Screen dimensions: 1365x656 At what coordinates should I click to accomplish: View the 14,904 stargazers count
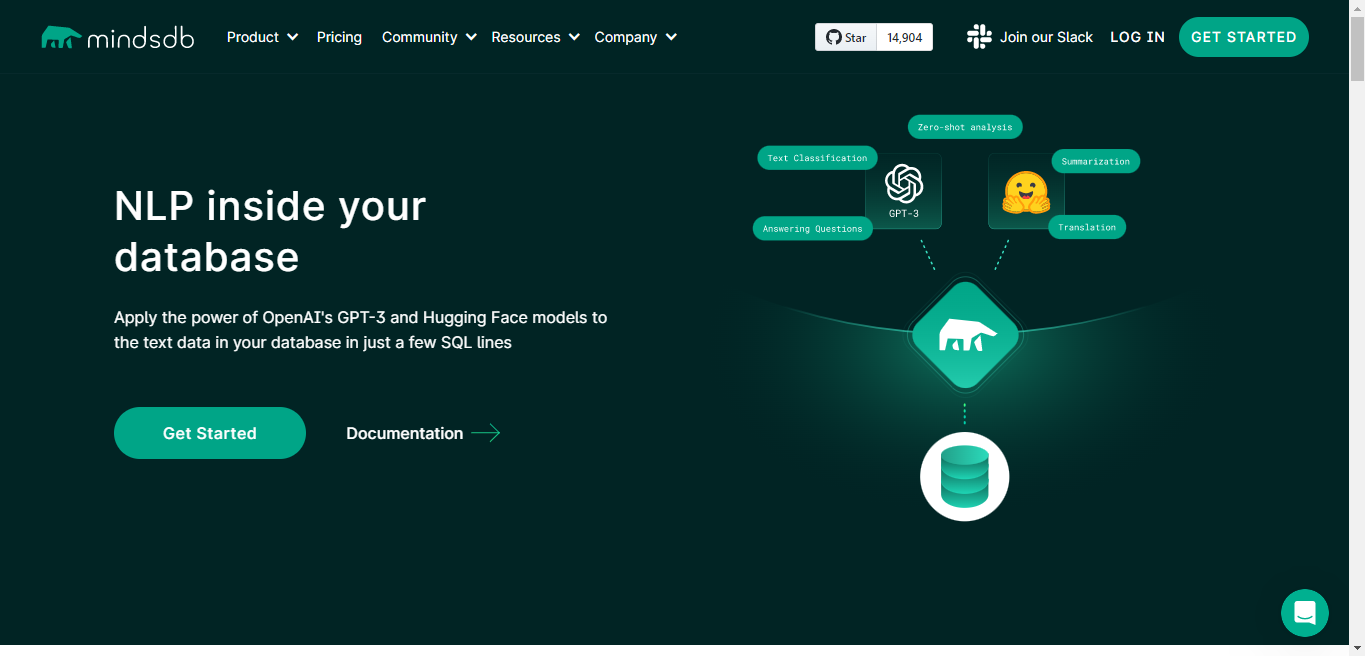coord(905,37)
